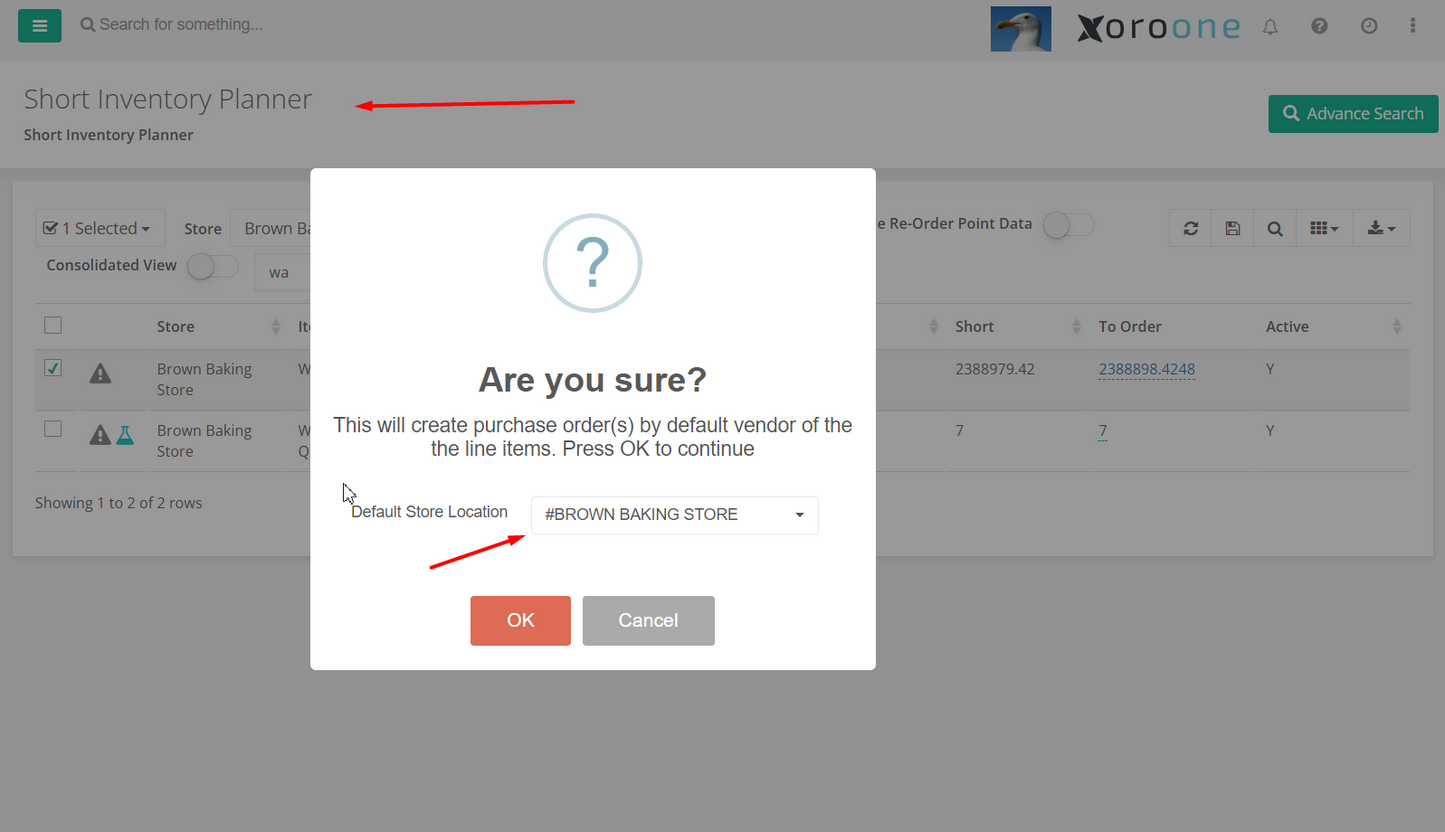Click warning triangle icon in second row

[100, 435]
